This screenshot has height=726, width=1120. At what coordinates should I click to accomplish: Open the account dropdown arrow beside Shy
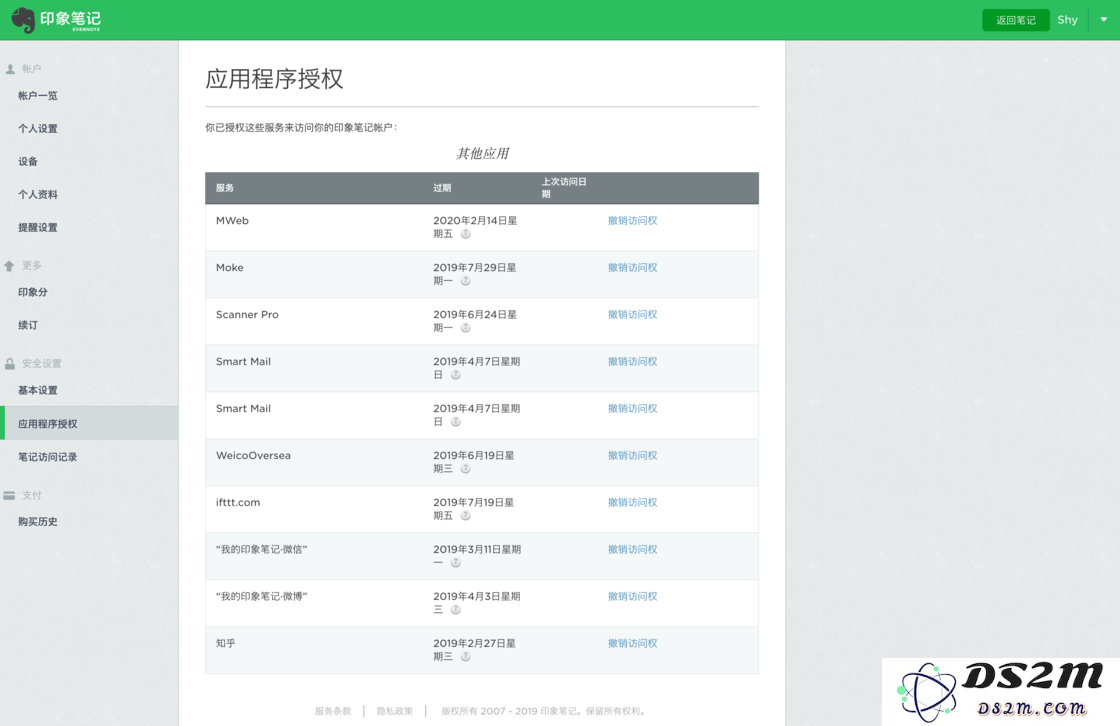click(x=1104, y=20)
